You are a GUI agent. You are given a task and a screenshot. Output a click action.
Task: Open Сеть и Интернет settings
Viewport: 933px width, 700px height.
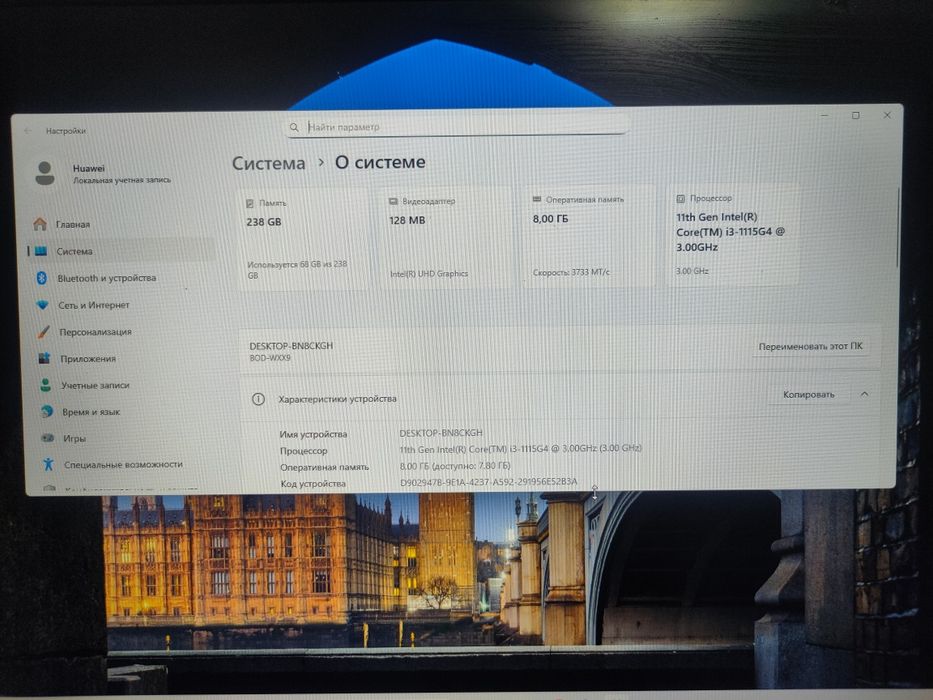point(122,305)
